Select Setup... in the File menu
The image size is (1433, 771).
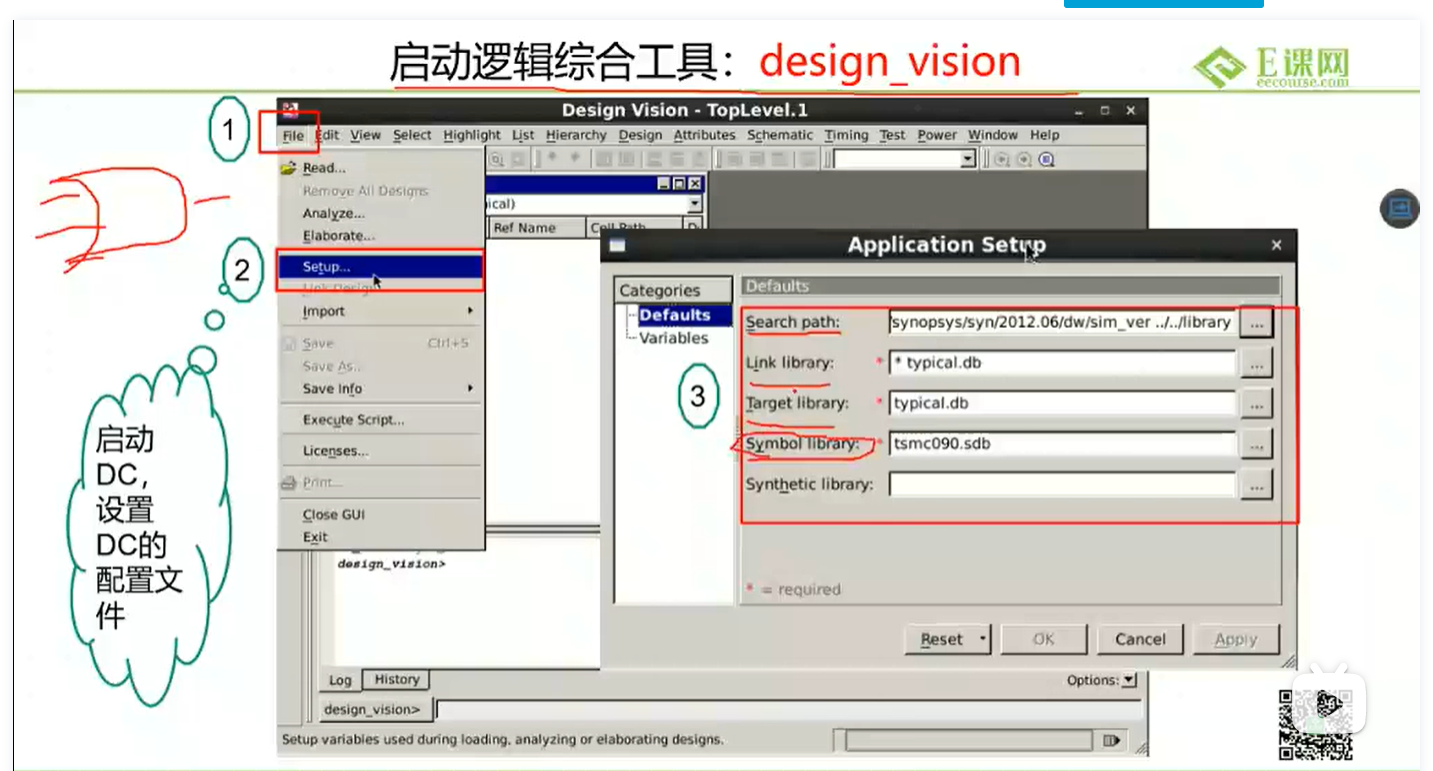click(x=380, y=267)
